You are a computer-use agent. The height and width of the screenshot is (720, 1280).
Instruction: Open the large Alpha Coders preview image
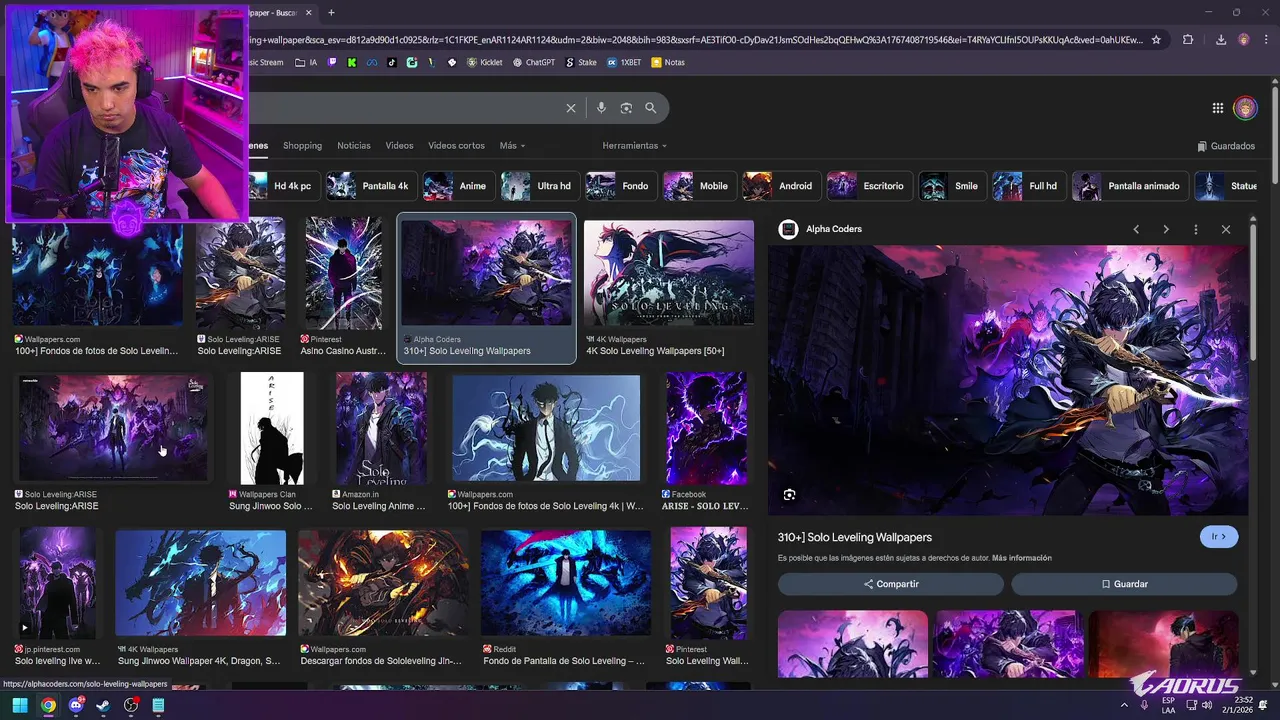point(1008,381)
